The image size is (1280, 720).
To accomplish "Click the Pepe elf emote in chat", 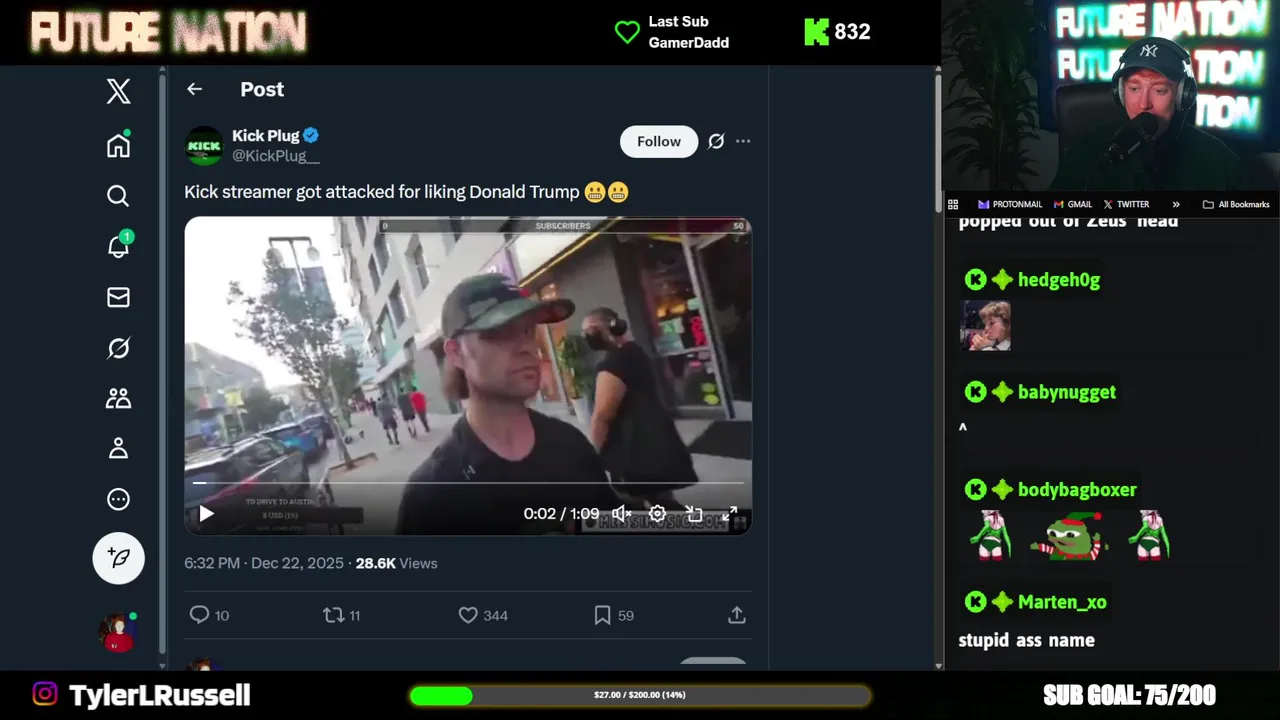I will tap(1070, 535).
